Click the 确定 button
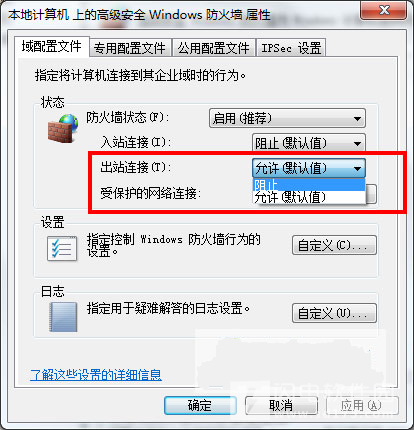Viewport: 414px width, 430px height. click(200, 405)
